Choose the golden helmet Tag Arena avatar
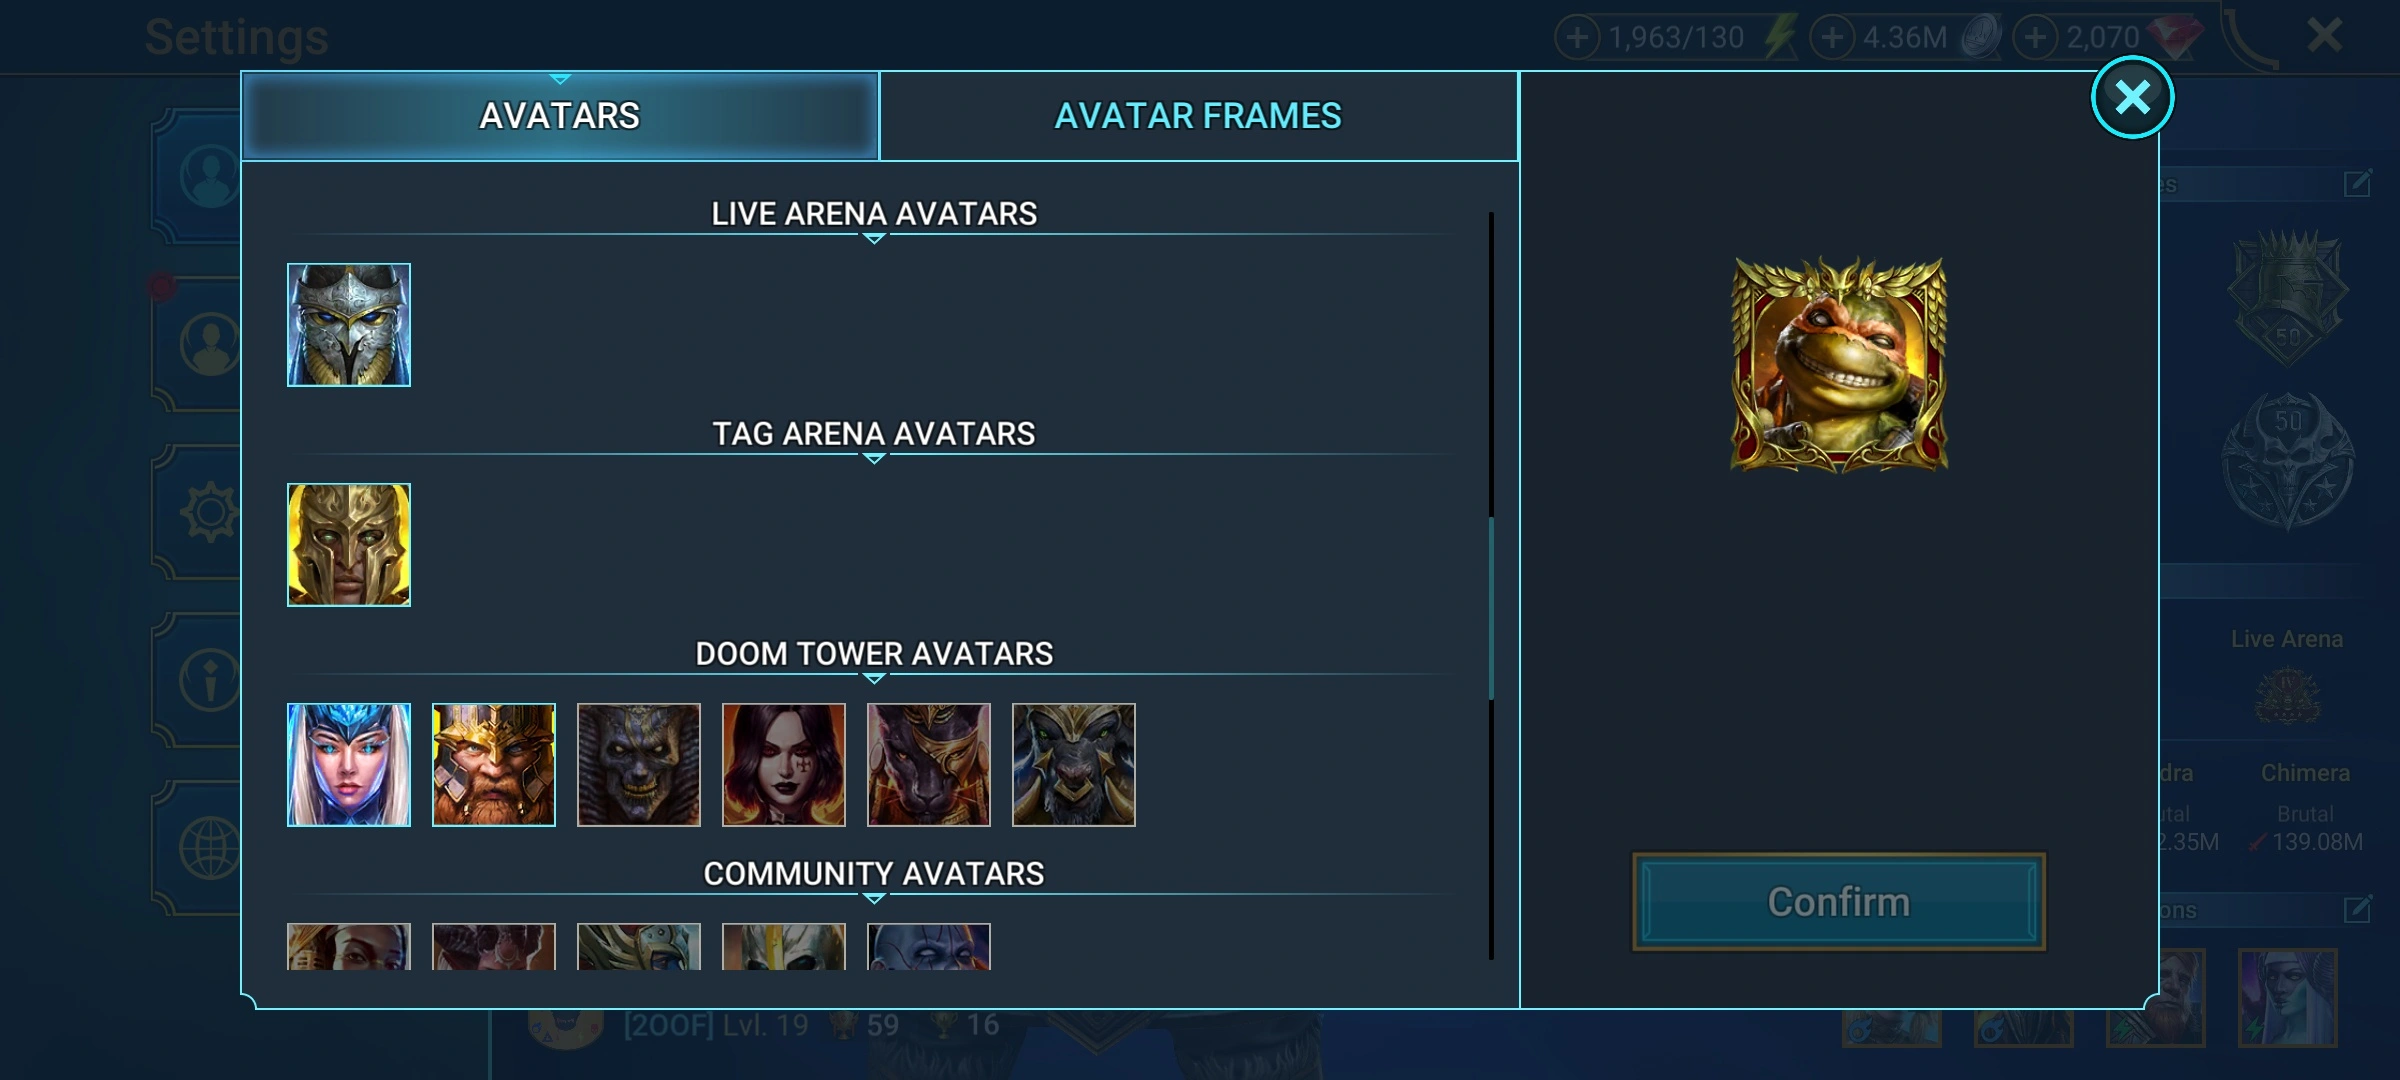This screenshot has width=2400, height=1080. click(x=348, y=545)
